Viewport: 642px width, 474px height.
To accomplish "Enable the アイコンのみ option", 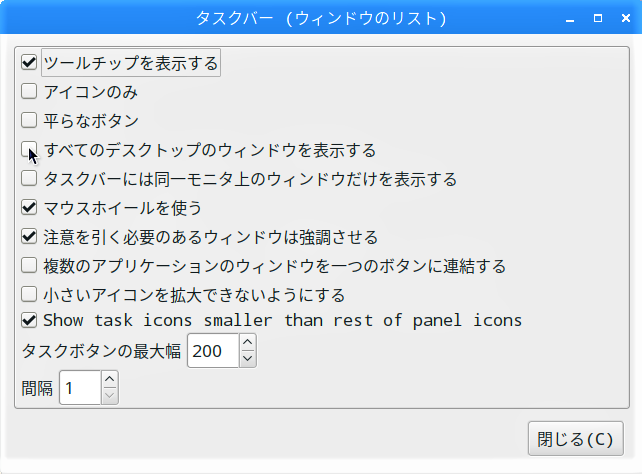I will (x=29, y=92).
